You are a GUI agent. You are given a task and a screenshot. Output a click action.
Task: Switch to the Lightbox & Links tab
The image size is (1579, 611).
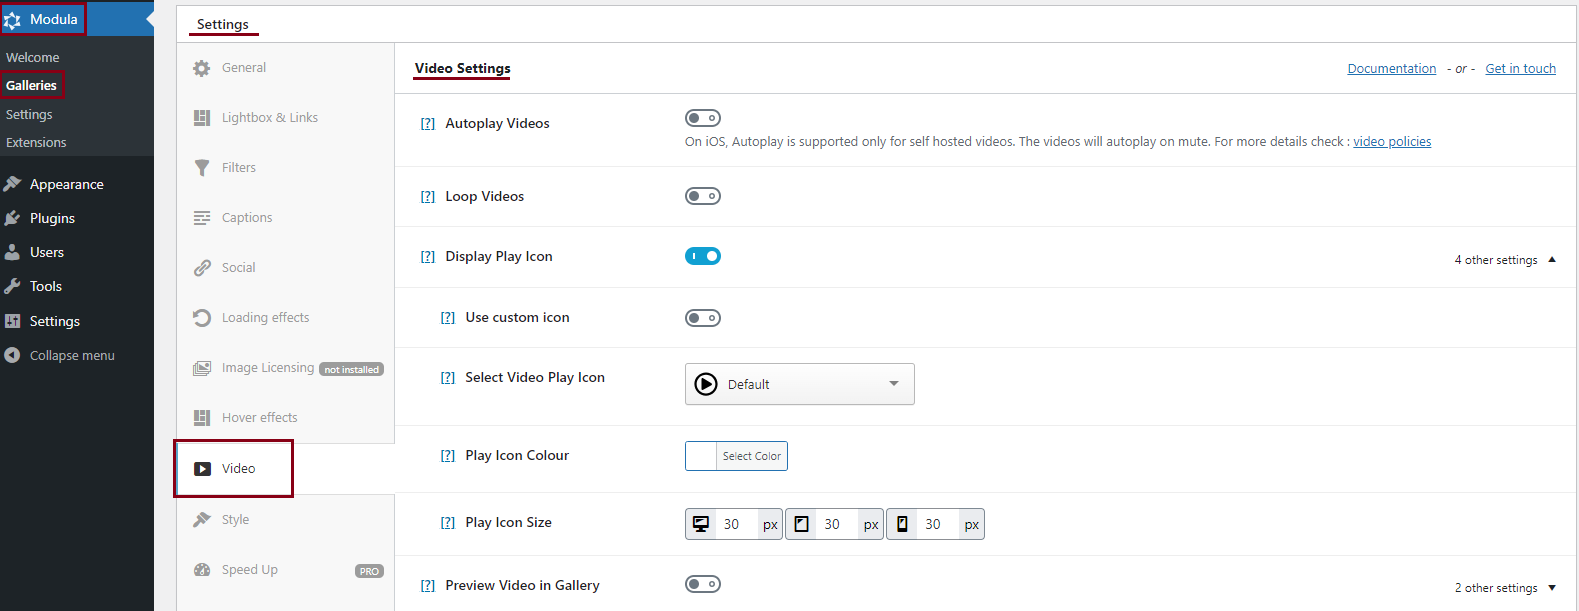coord(269,118)
